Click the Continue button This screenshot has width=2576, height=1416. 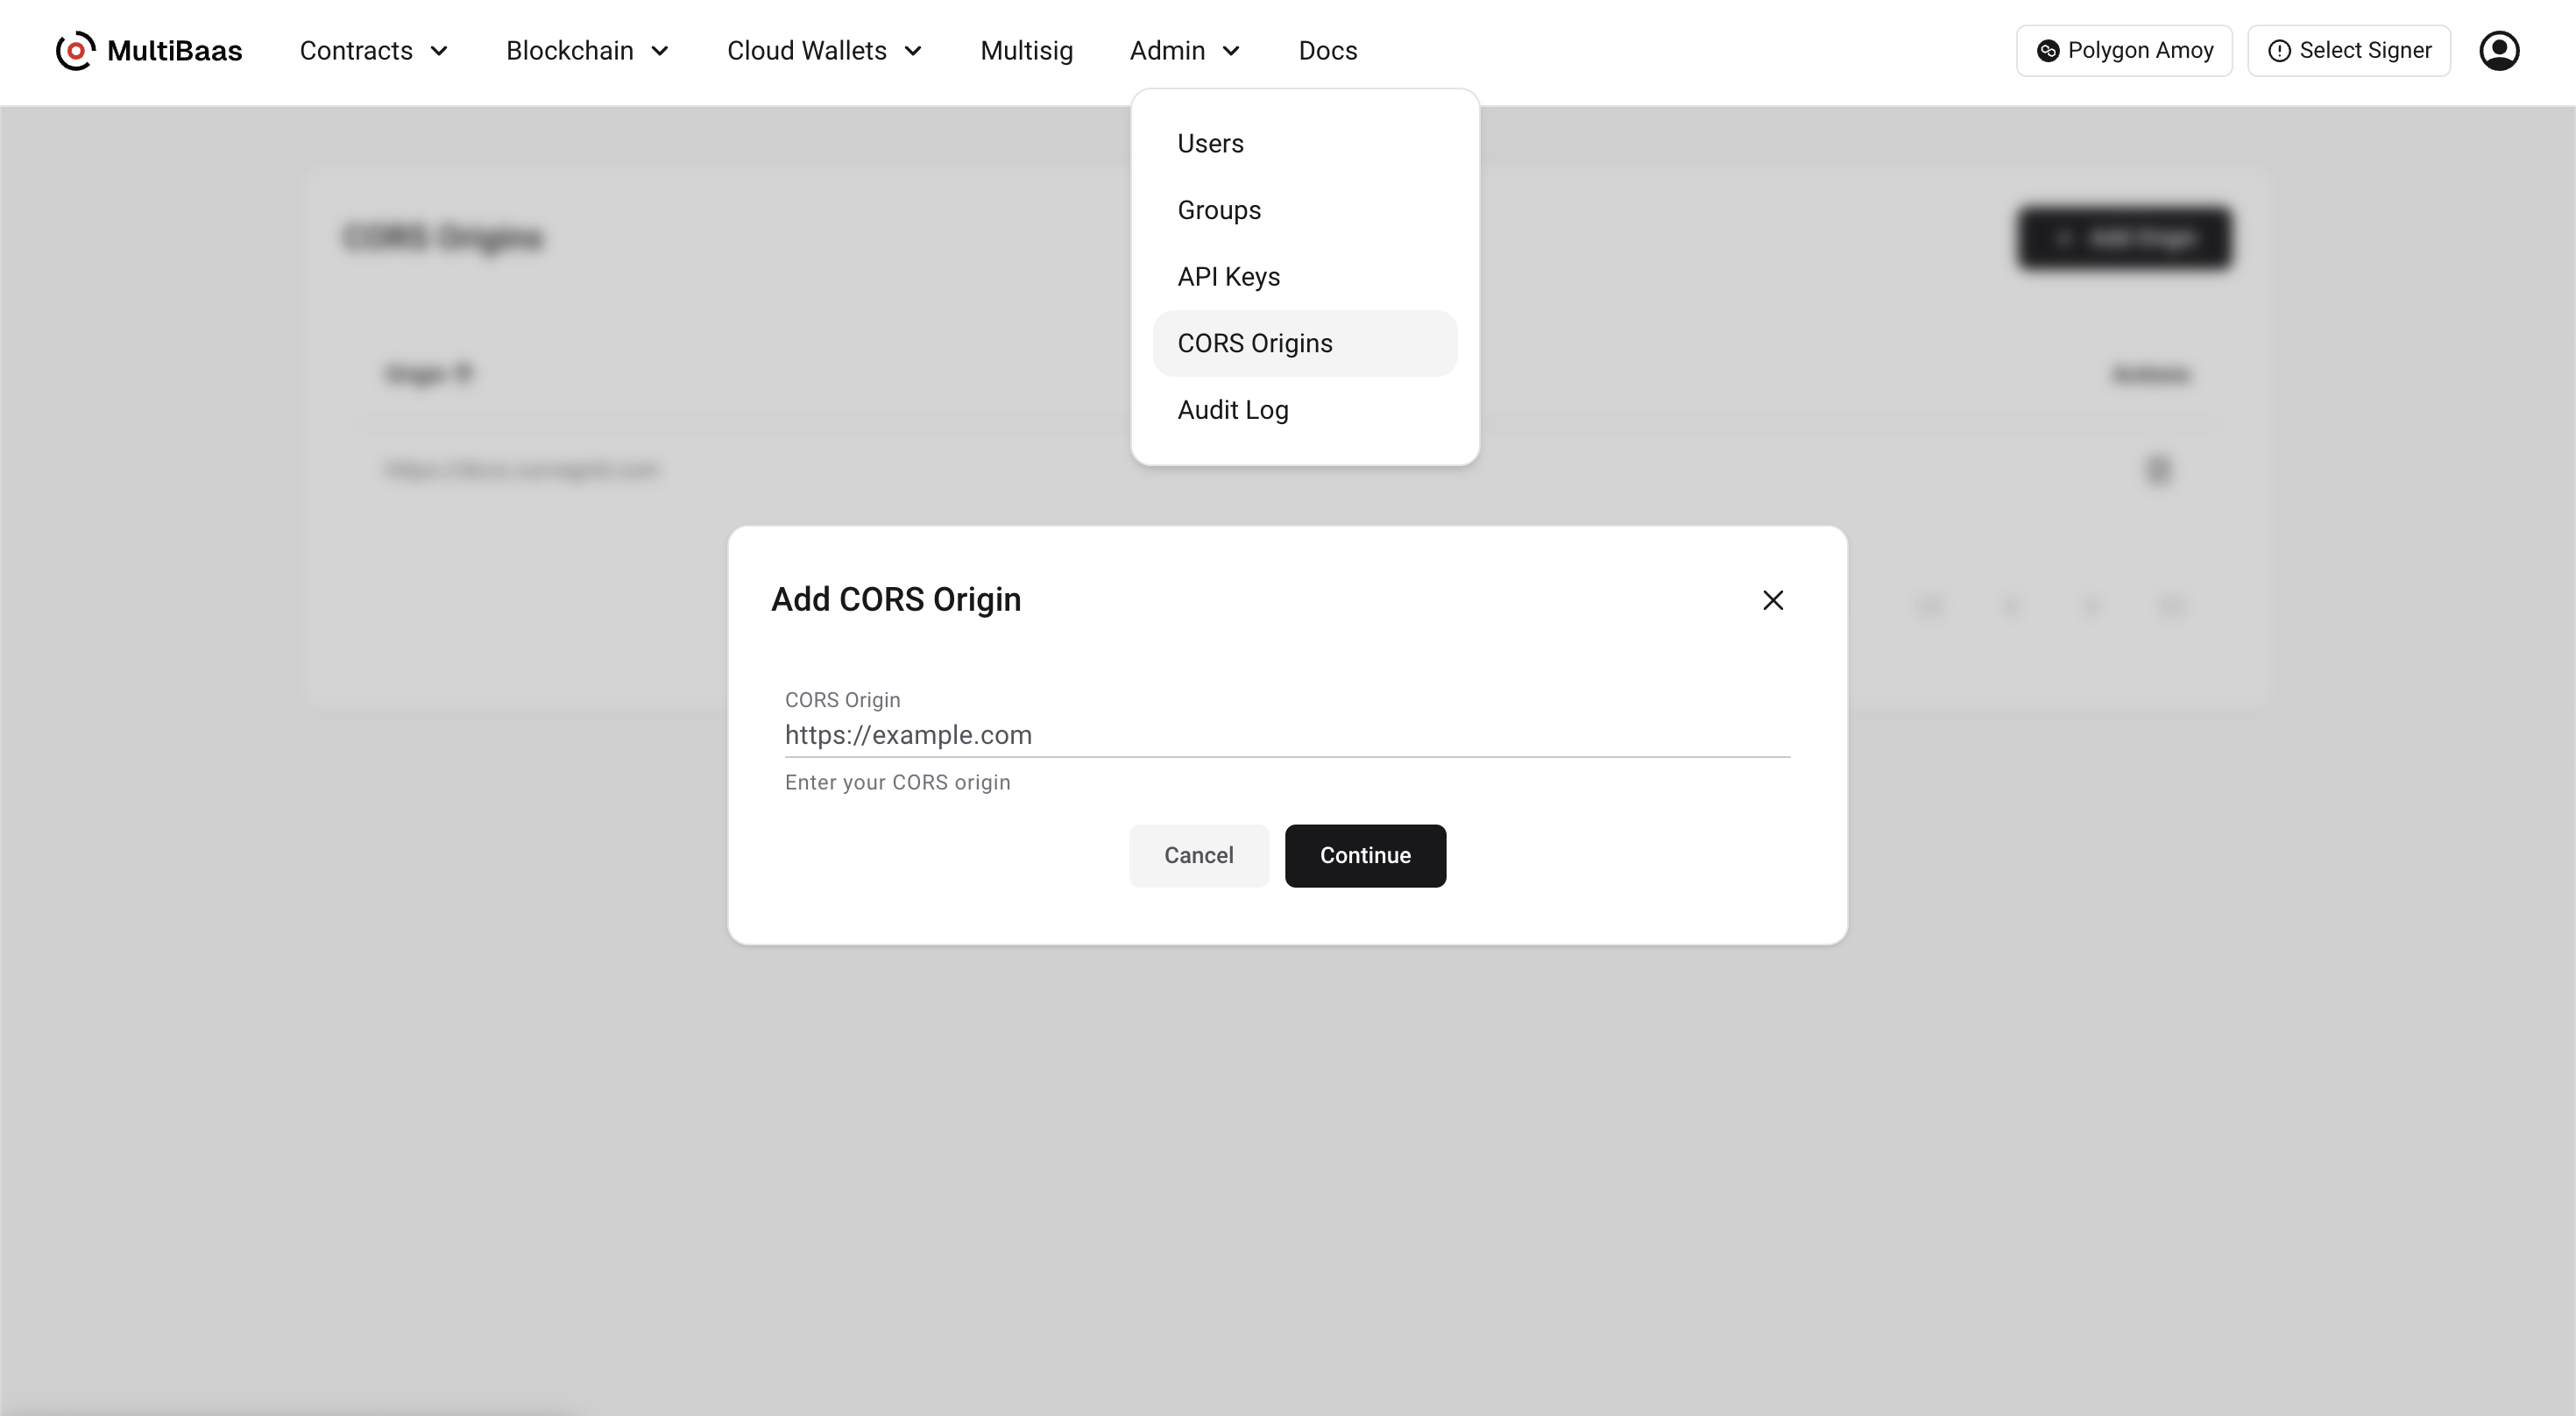[x=1365, y=855]
